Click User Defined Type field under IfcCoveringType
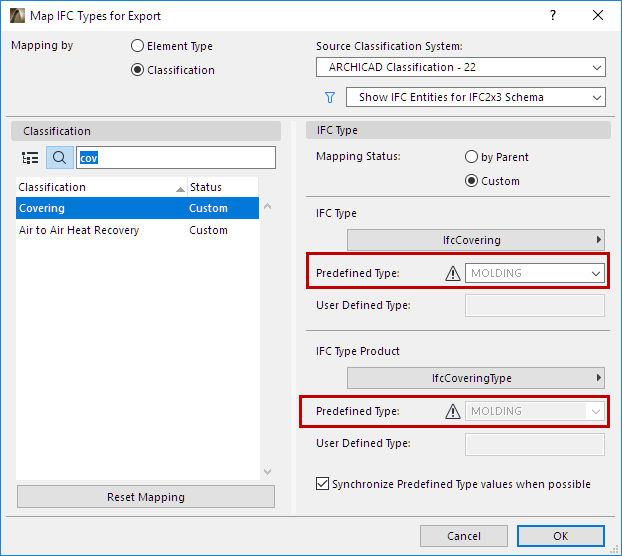 tap(535, 444)
